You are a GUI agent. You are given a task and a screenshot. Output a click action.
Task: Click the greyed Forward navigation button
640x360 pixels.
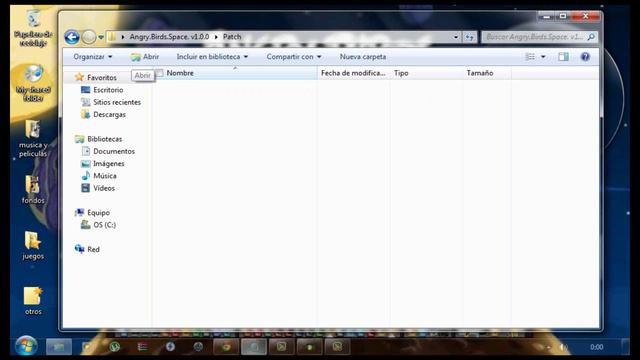89,37
